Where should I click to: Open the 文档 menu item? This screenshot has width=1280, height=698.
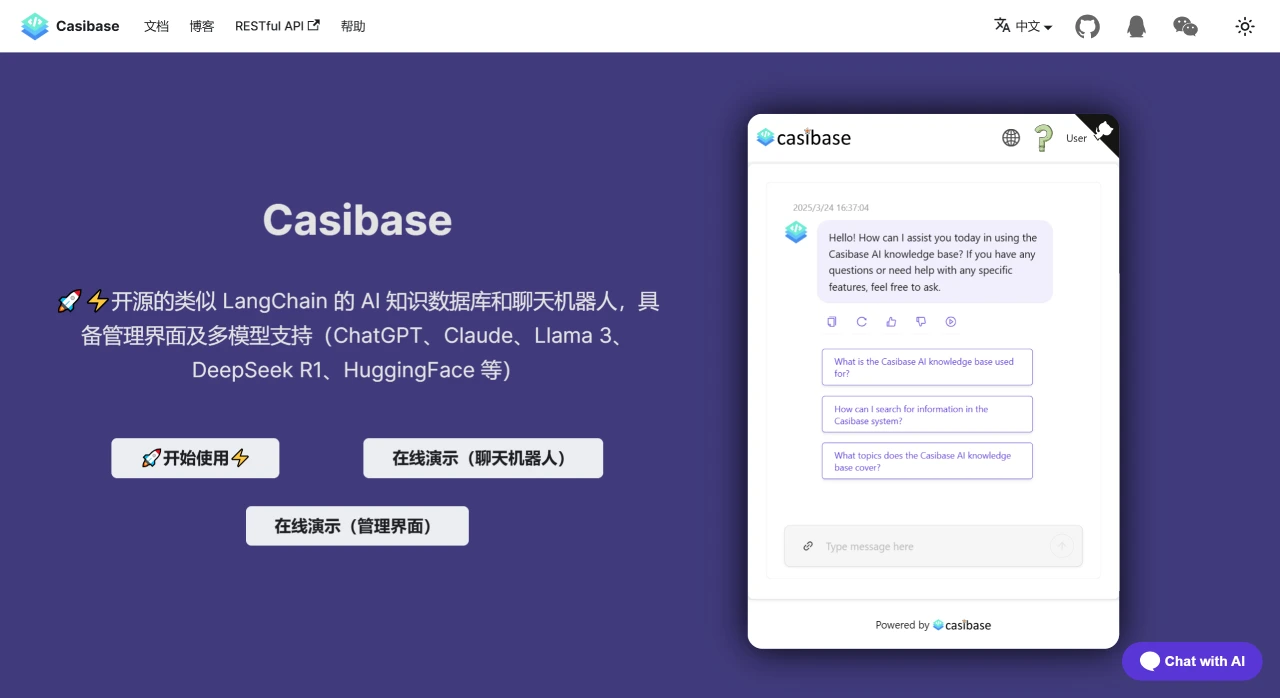[x=156, y=27]
